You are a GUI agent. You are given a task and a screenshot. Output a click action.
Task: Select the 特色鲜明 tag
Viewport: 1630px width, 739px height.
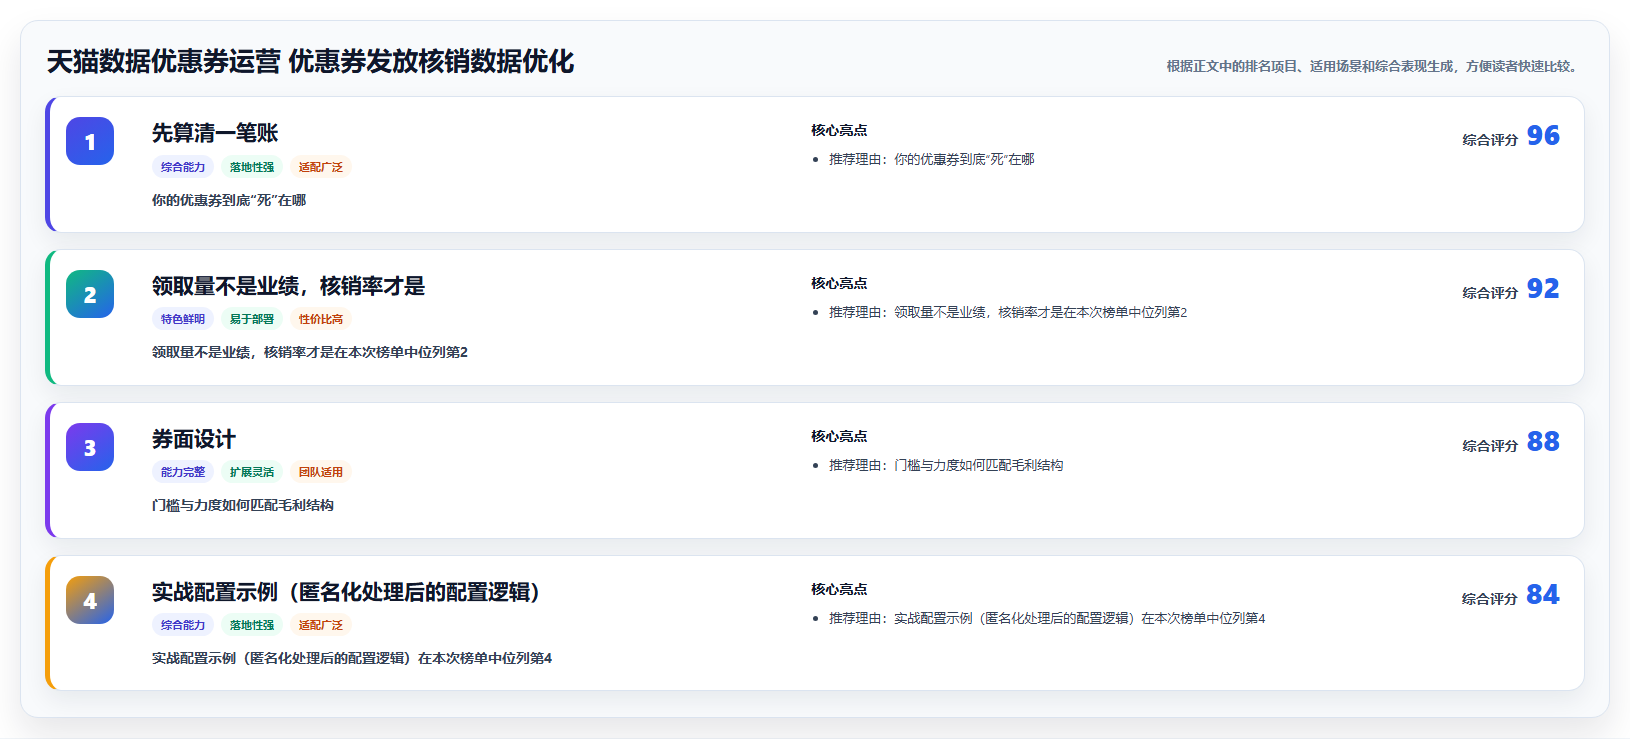coord(183,319)
